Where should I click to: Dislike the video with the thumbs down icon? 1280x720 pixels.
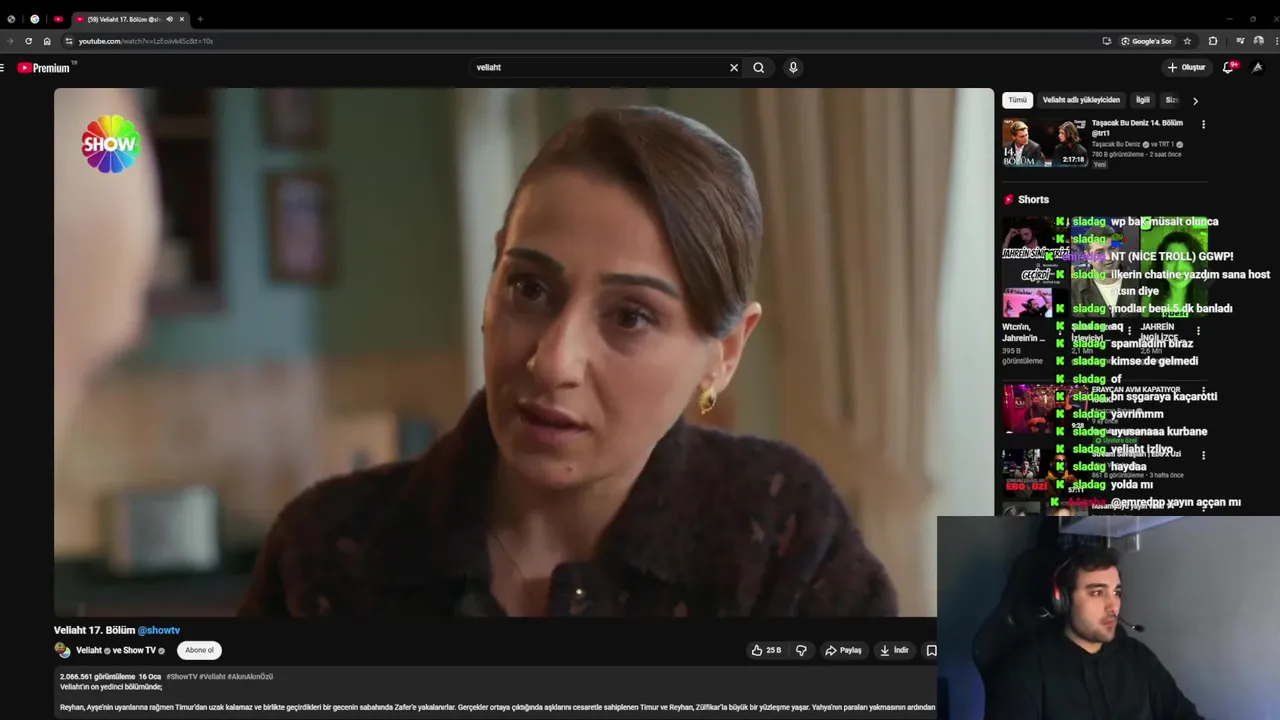point(801,650)
